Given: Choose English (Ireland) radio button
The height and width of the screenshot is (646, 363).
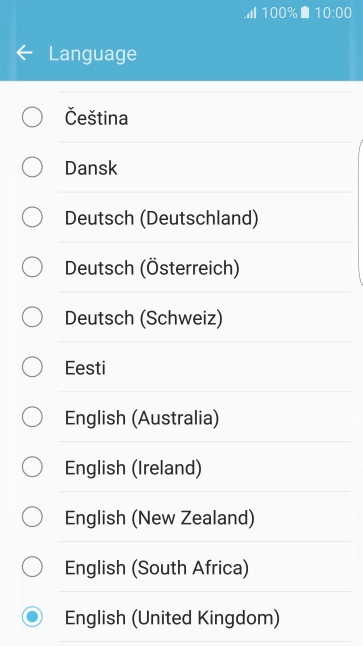Looking at the screenshot, I should (x=32, y=467).
